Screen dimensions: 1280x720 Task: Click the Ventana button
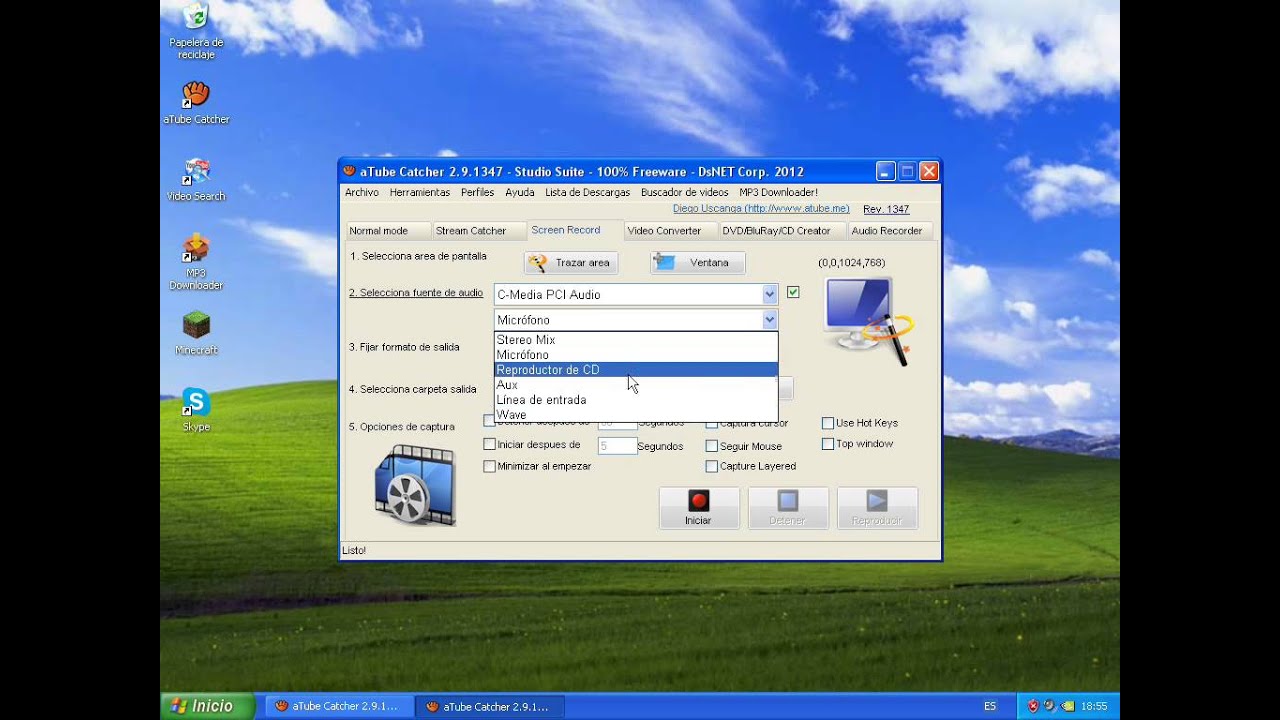pos(698,263)
